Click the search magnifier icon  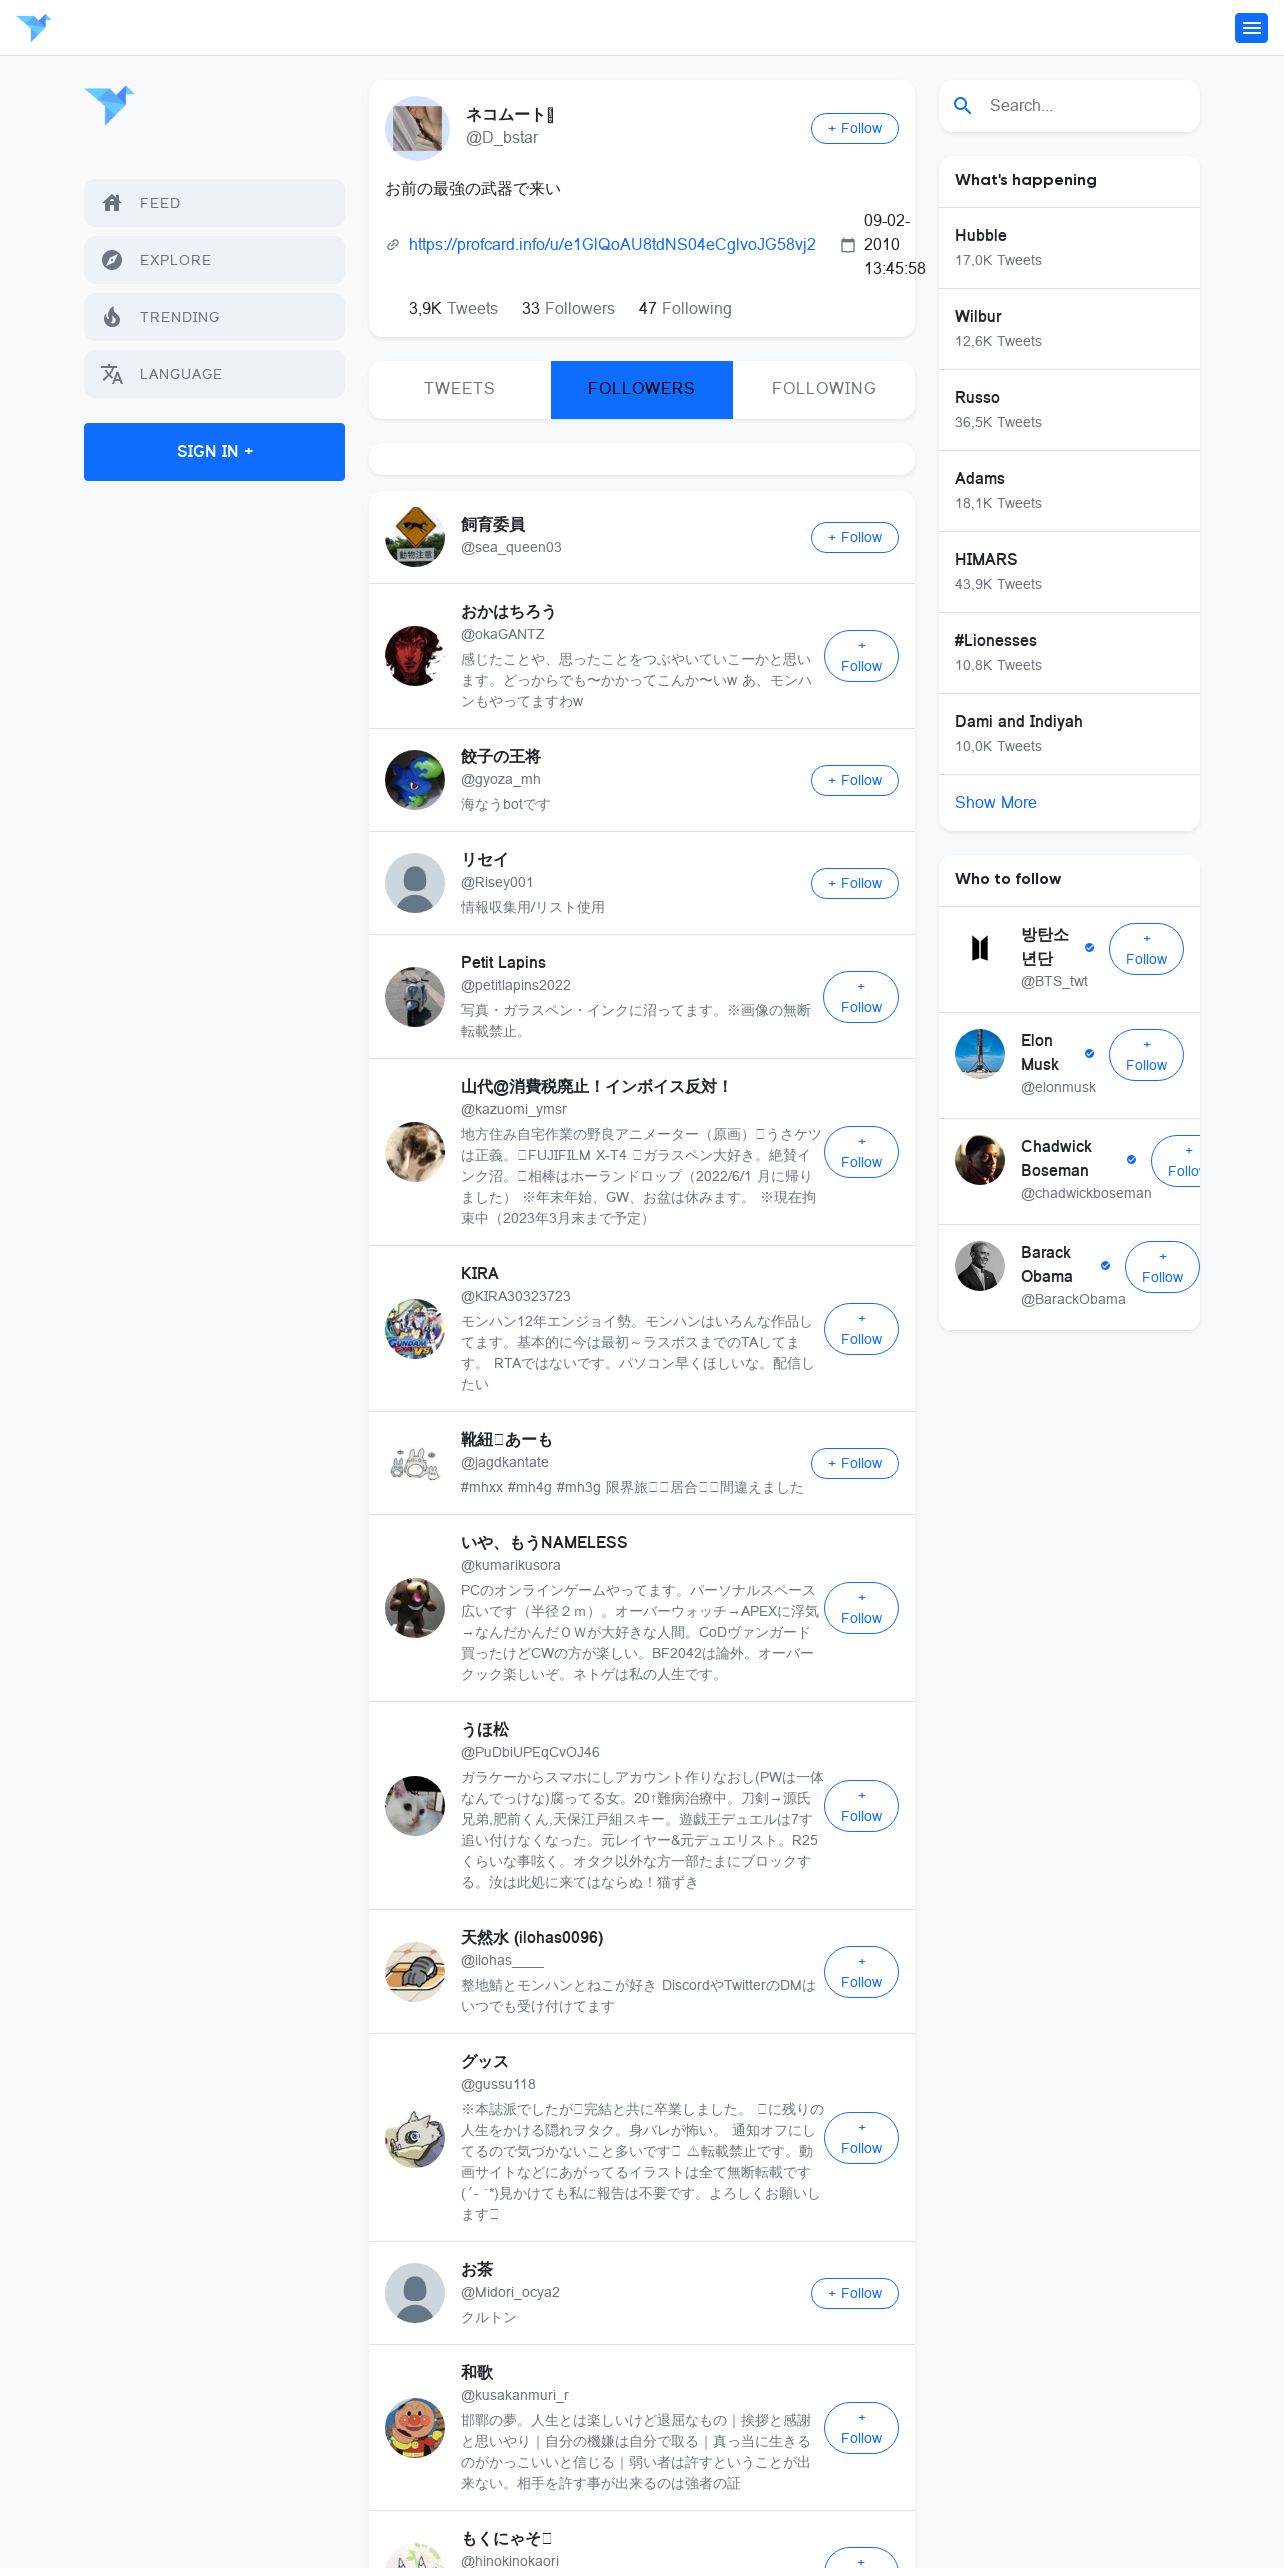pyautogui.click(x=963, y=105)
